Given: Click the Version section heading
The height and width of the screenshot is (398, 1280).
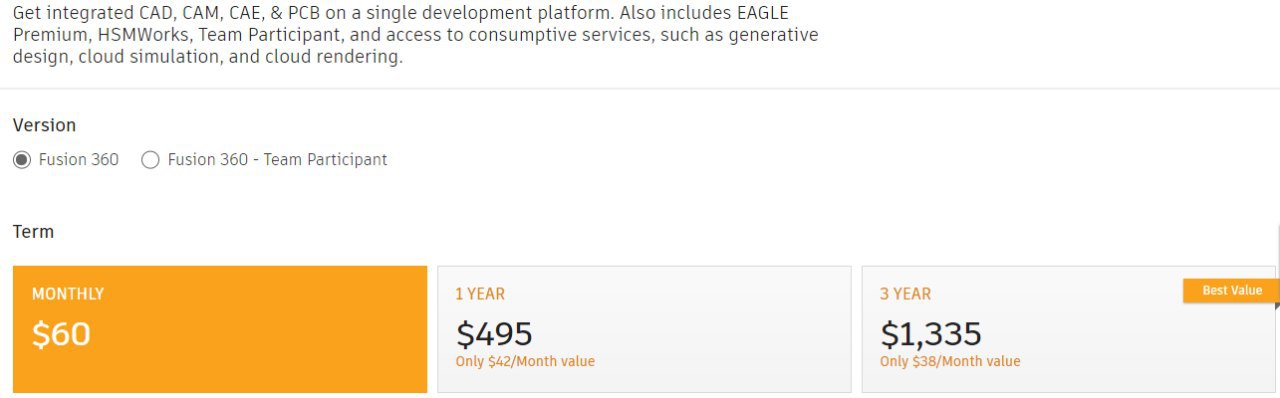Looking at the screenshot, I should [x=44, y=125].
